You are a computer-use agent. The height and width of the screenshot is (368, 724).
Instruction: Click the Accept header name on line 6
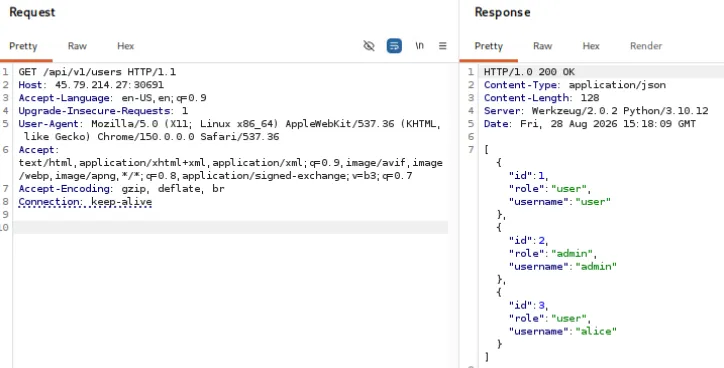click(x=36, y=150)
